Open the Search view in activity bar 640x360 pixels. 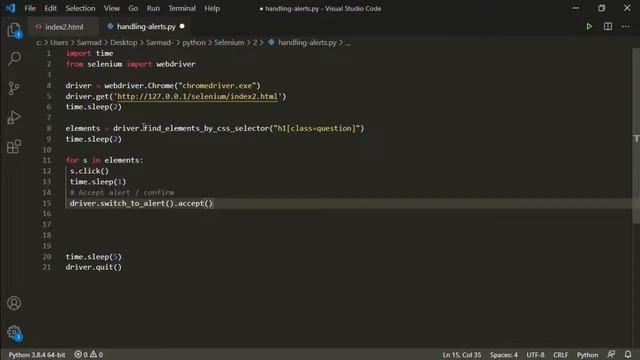14,58
